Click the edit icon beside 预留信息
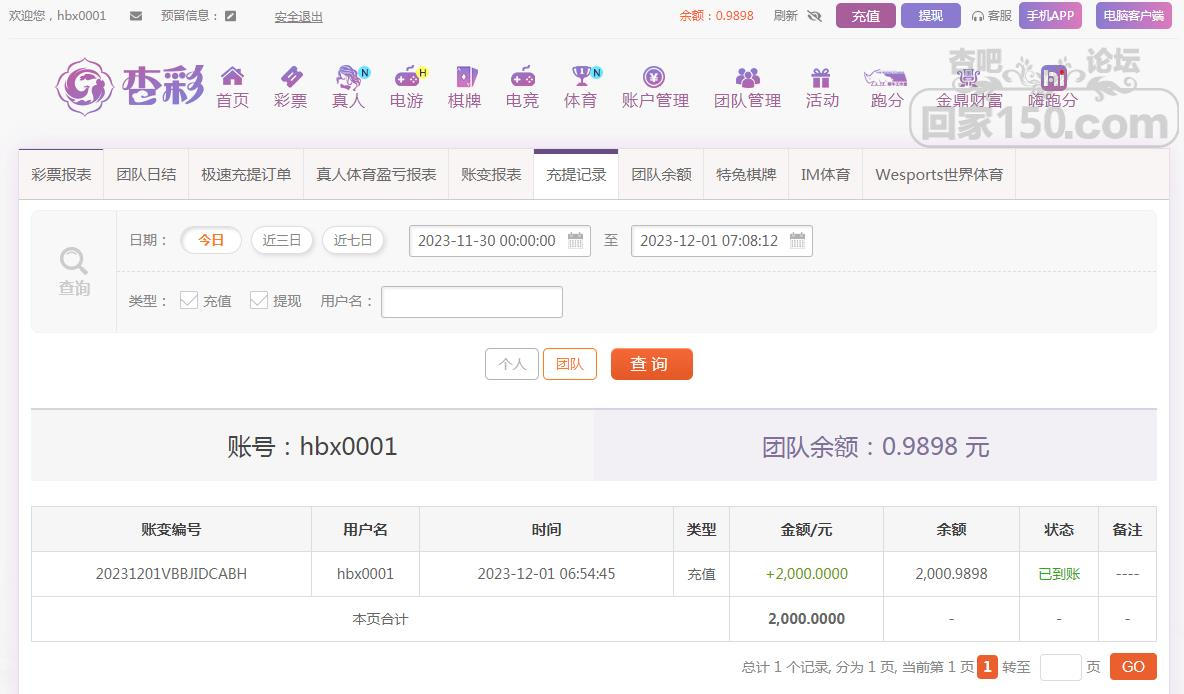Screen dimensions: 1184x694 click(x=231, y=16)
